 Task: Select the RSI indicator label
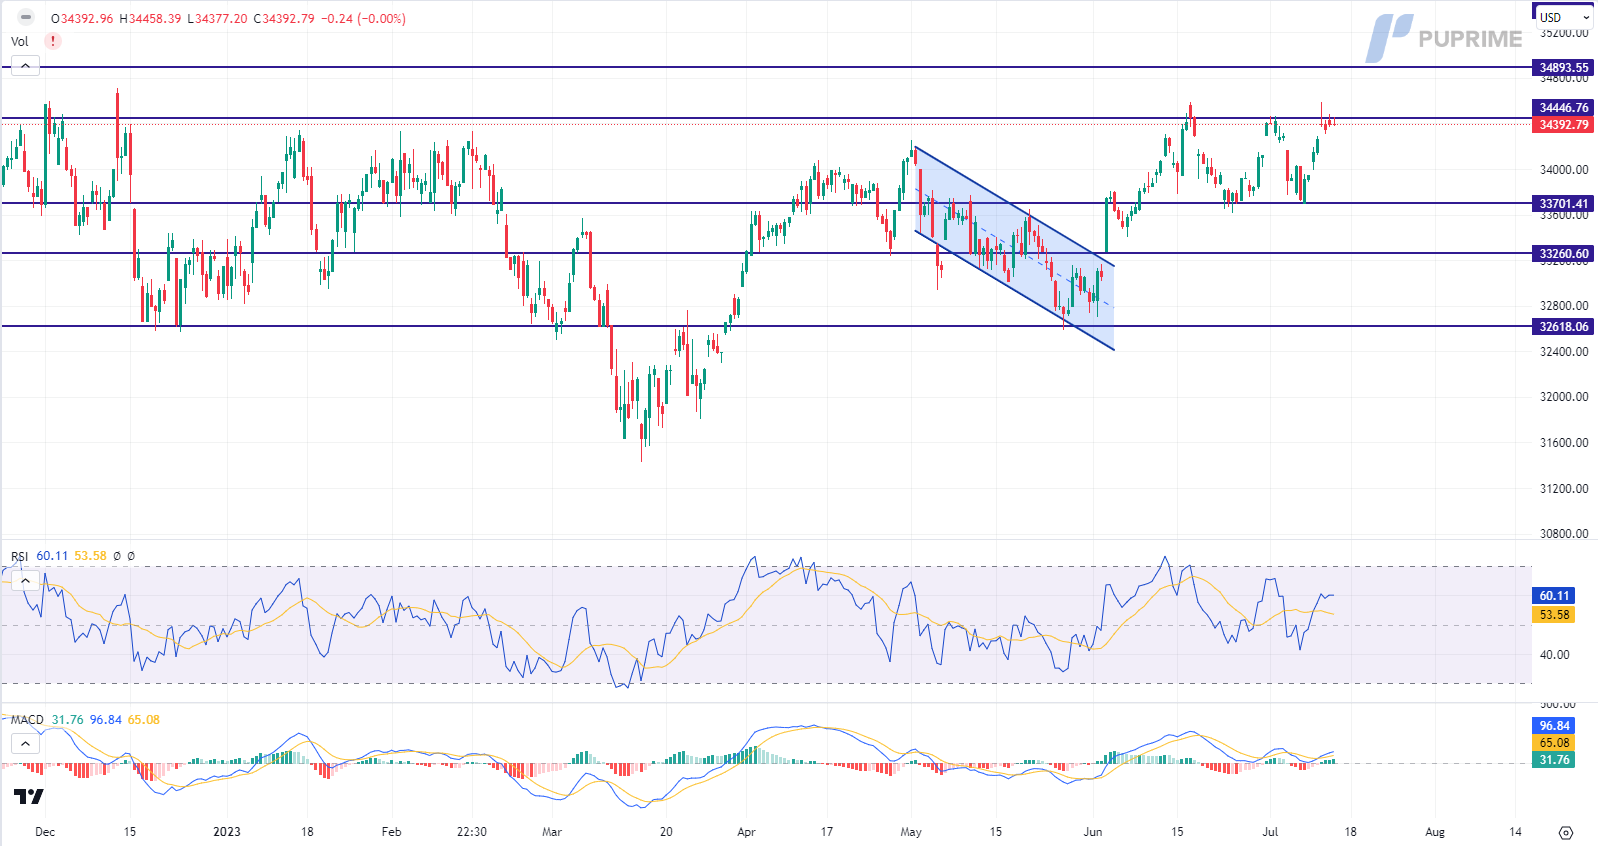point(20,556)
